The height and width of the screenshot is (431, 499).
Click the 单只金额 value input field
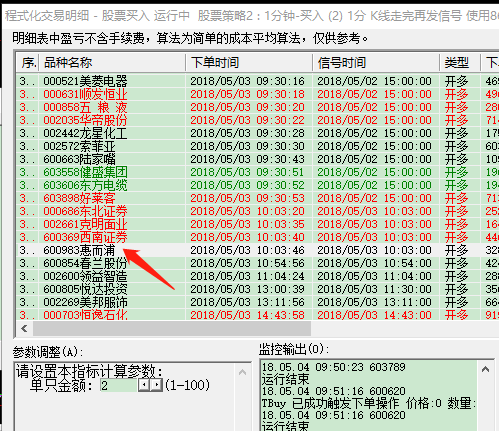click(119, 385)
